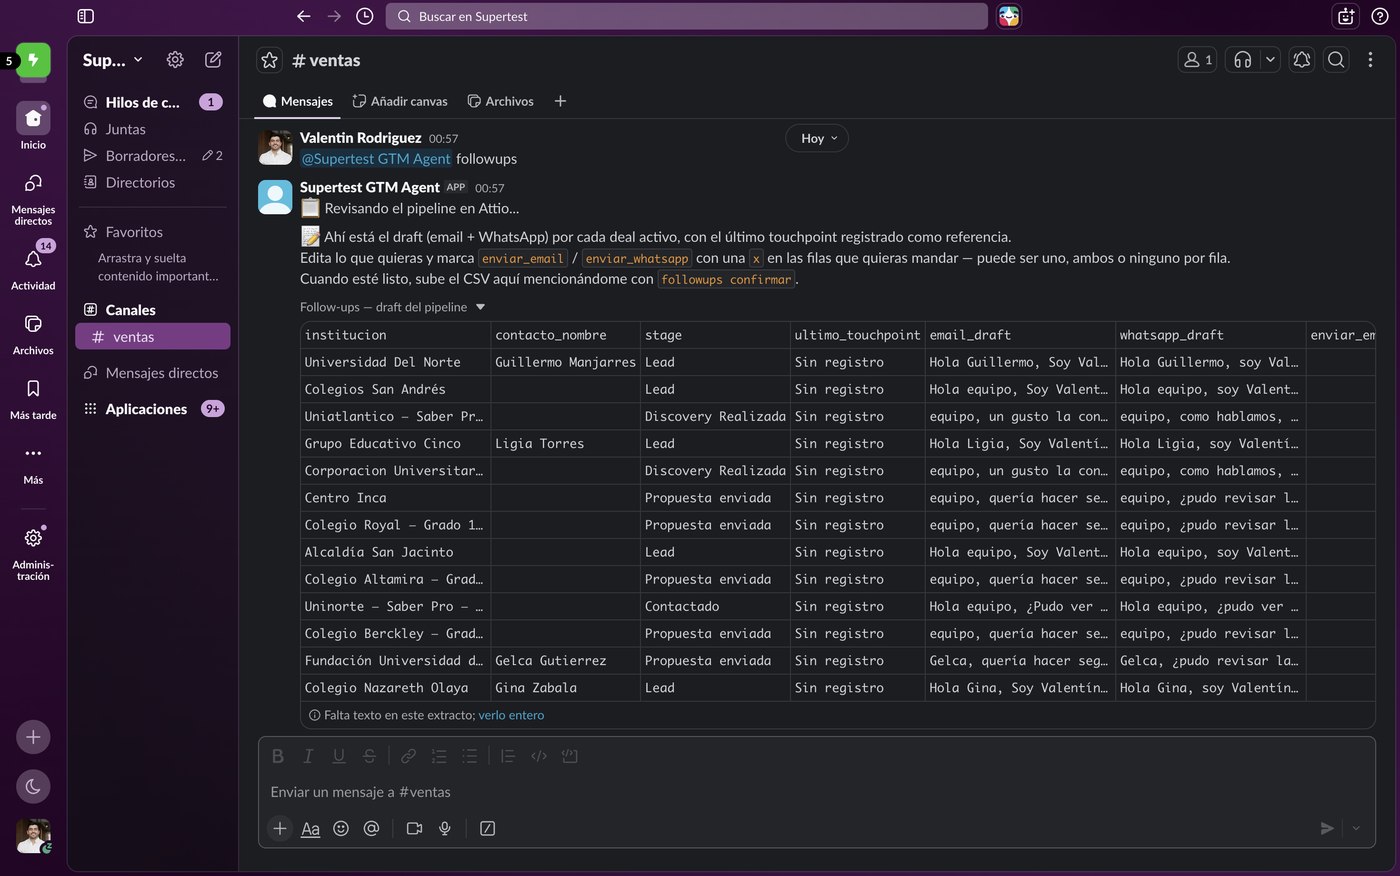Select the ventas channel in sidebar

(x=153, y=337)
